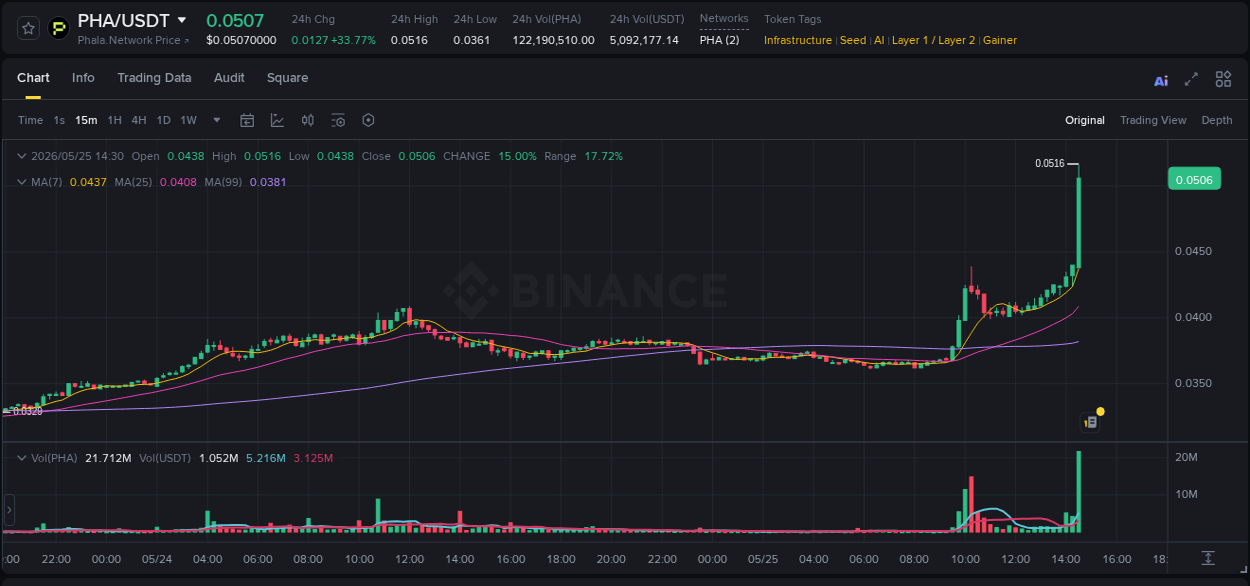Viewport: 1250px width, 586px height.
Task: Click the current price label 0.0506
Action: (x=1194, y=180)
